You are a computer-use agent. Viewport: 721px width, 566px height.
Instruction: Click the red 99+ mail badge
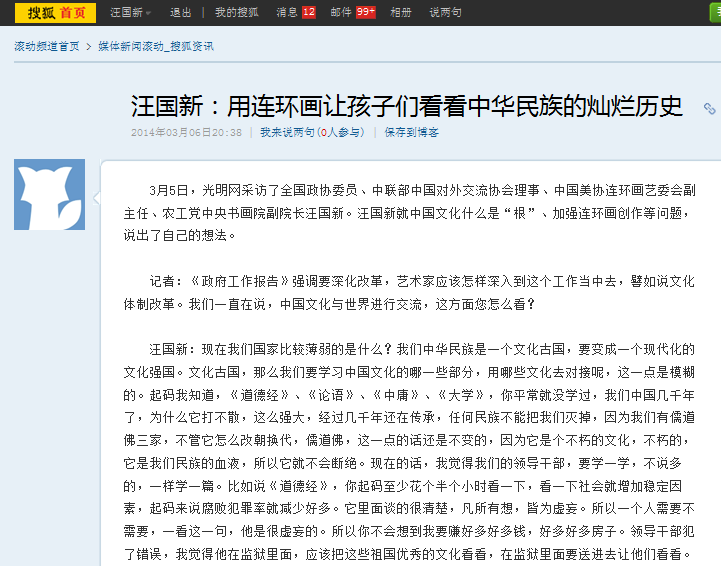pos(366,12)
